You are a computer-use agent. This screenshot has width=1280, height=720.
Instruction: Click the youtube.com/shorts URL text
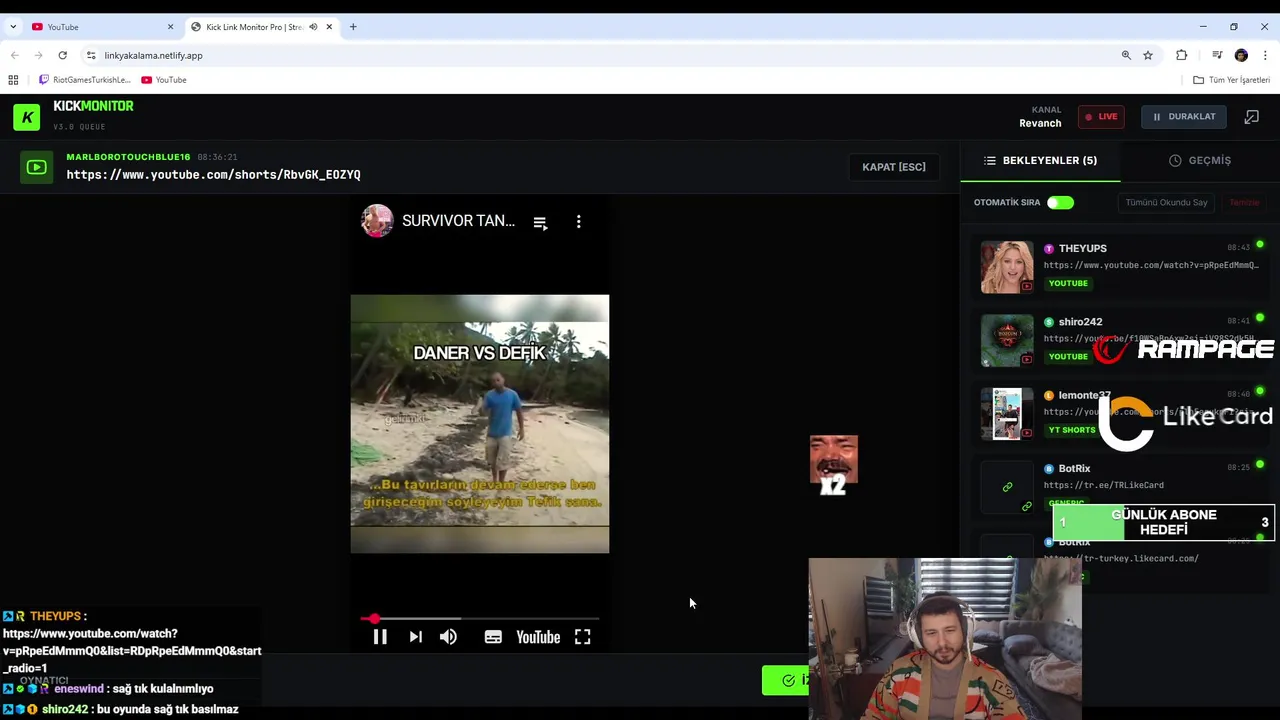click(213, 175)
